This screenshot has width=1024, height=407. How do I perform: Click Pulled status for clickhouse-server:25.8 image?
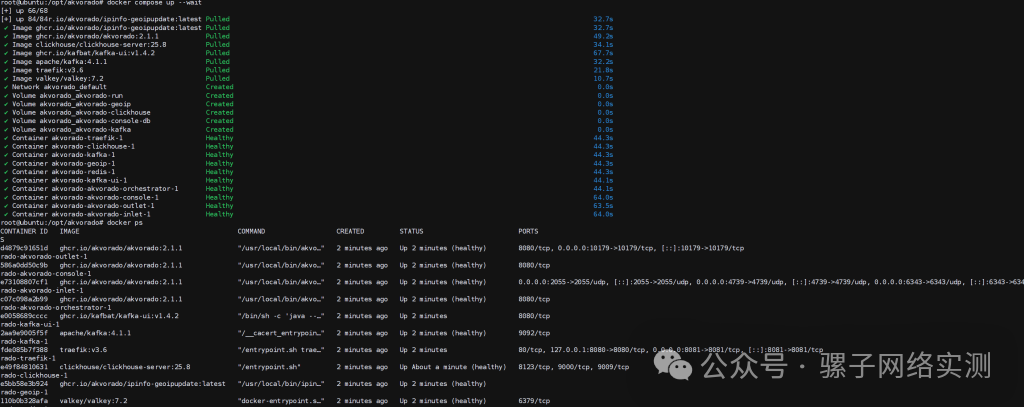[217, 45]
